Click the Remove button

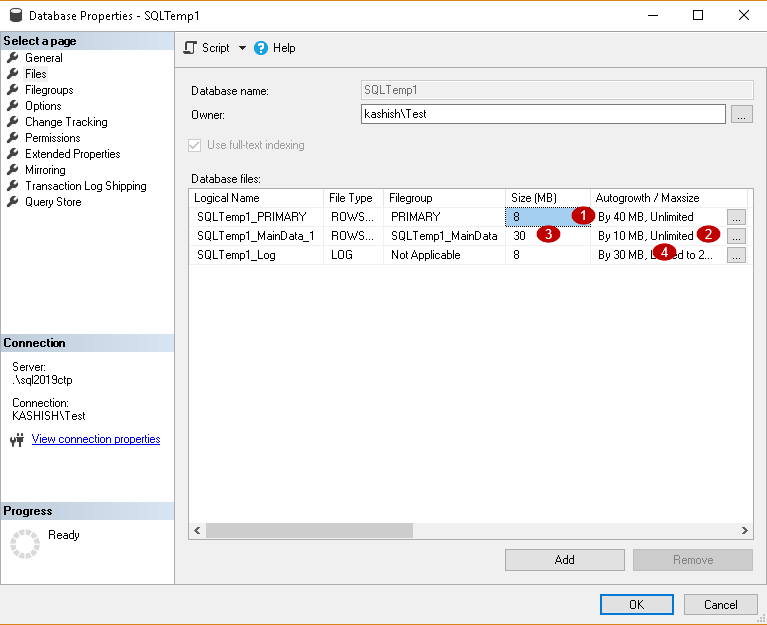point(693,560)
